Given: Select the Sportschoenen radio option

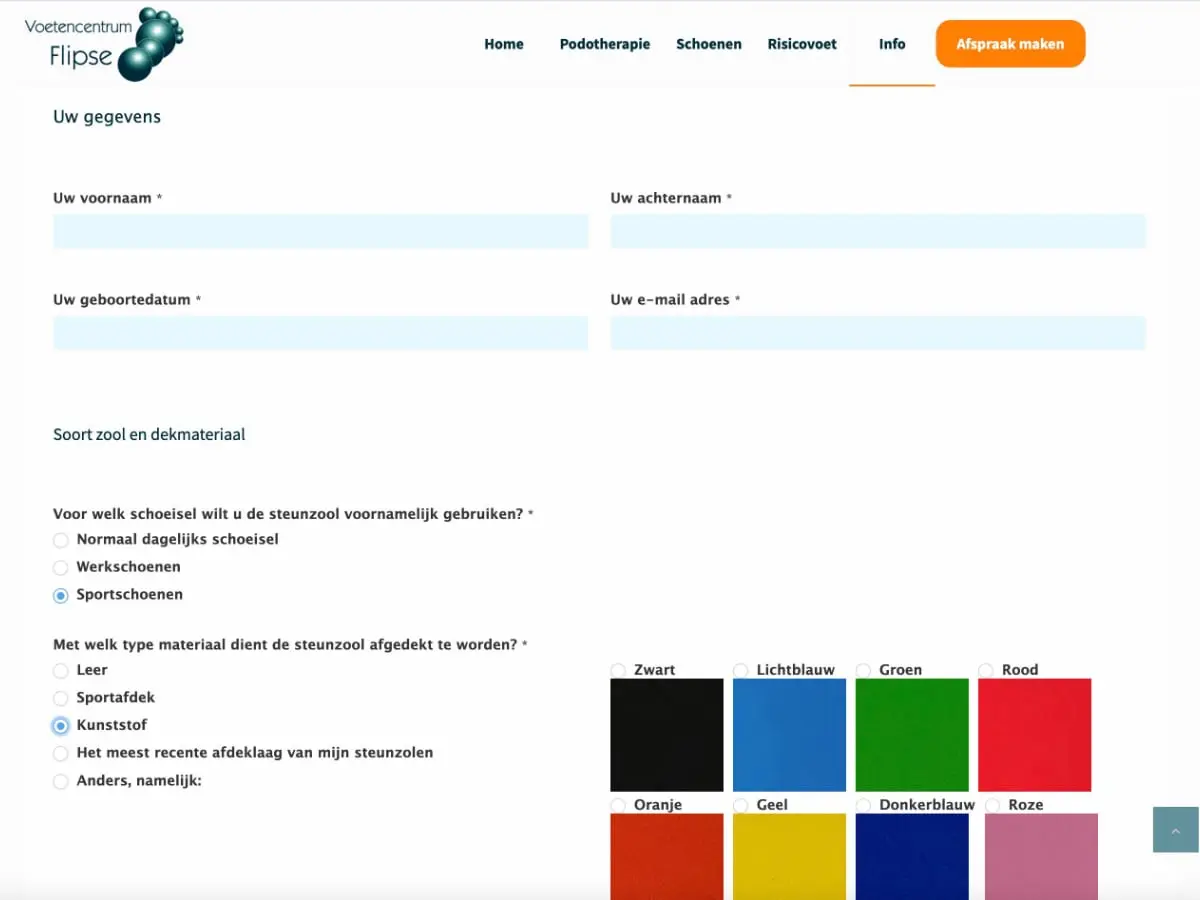Looking at the screenshot, I should point(61,595).
